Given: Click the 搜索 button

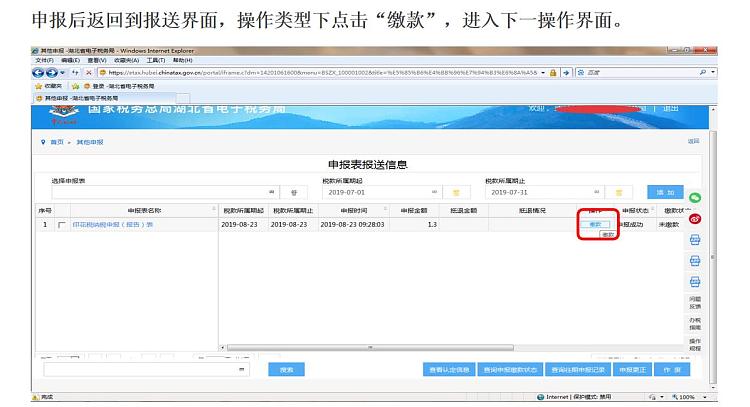Looking at the screenshot, I should click(x=286, y=369).
